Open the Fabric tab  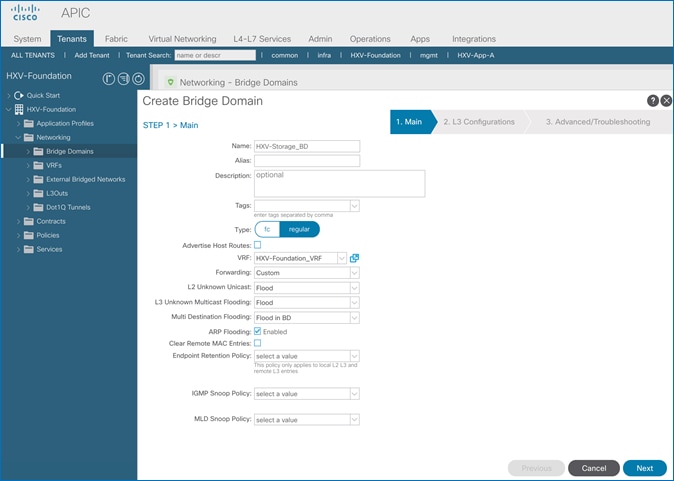coord(116,39)
